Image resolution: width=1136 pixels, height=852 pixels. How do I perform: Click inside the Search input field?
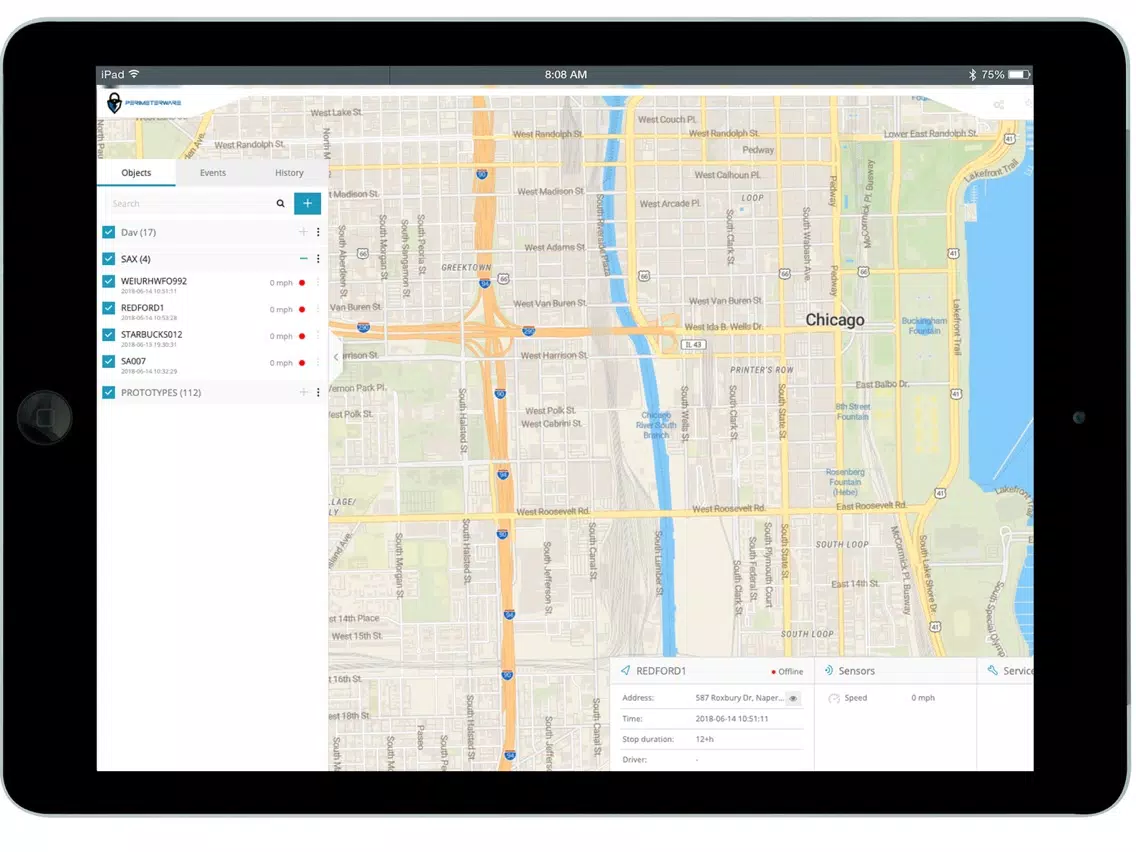(x=191, y=204)
